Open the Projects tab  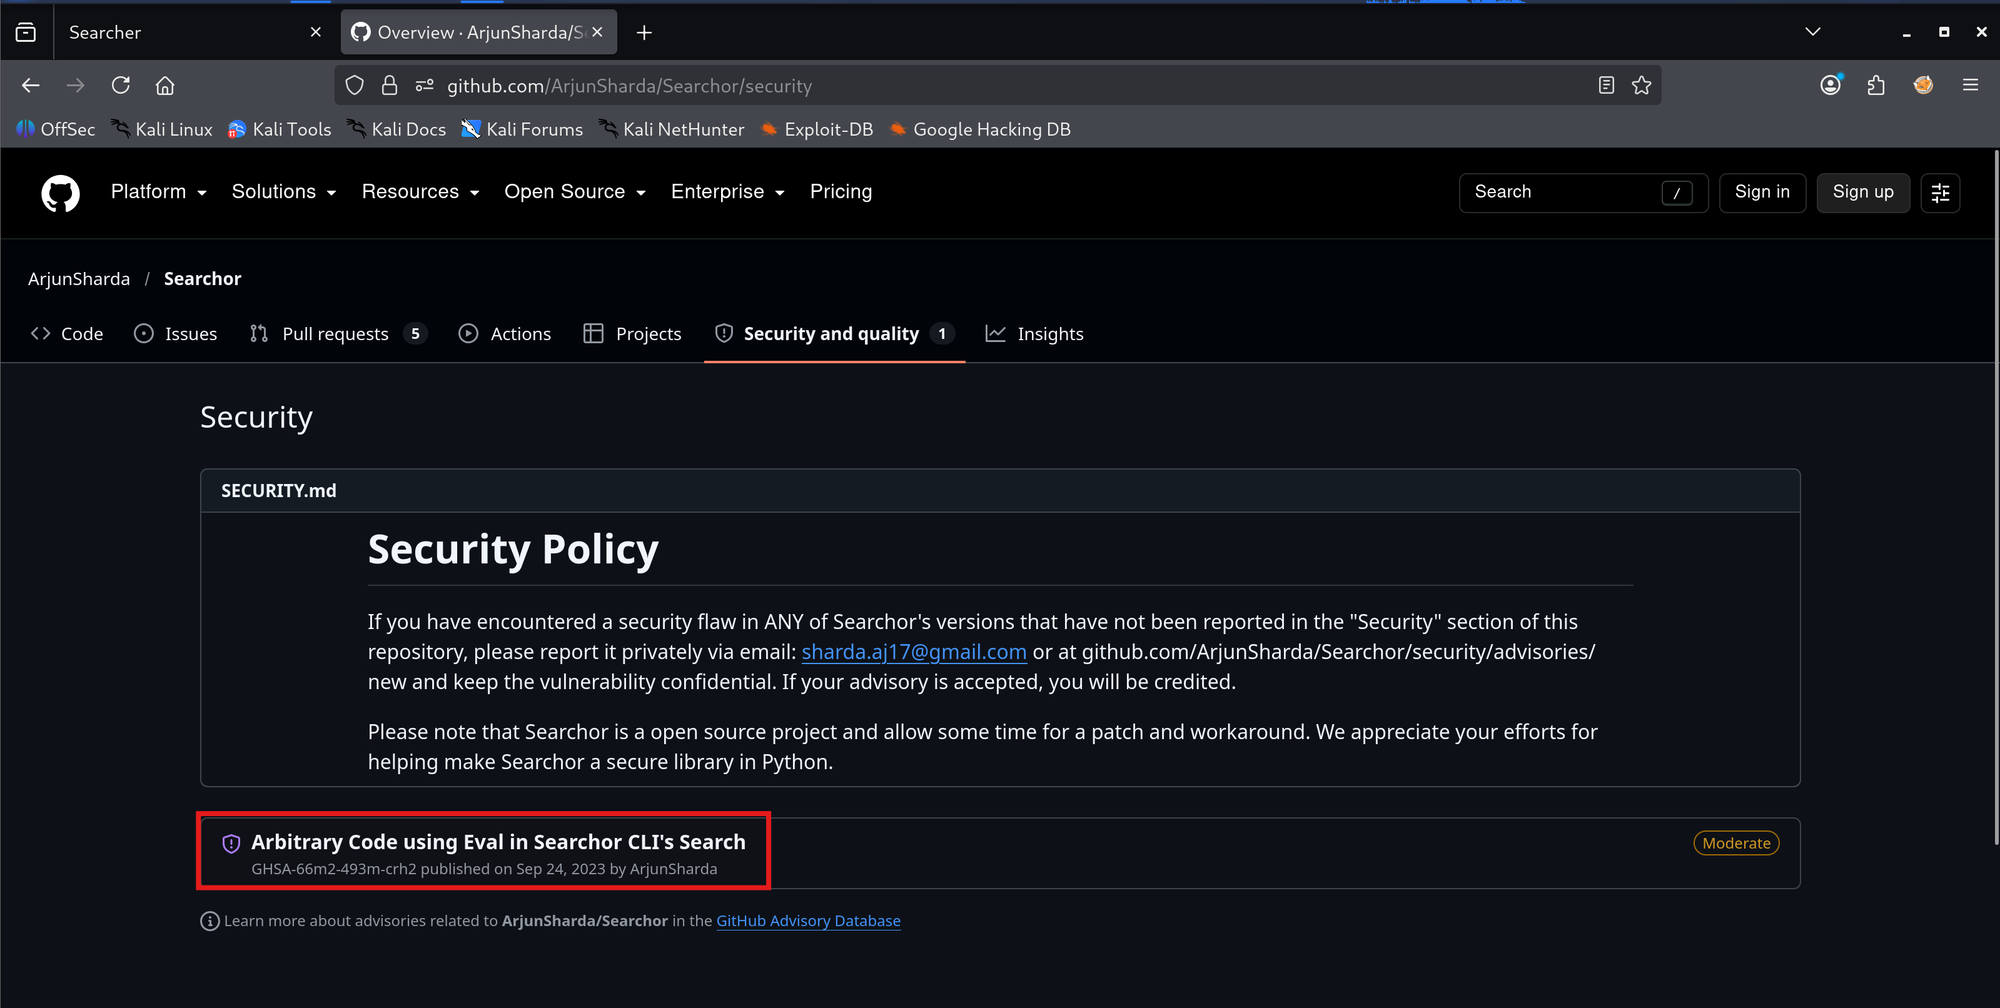coord(633,334)
